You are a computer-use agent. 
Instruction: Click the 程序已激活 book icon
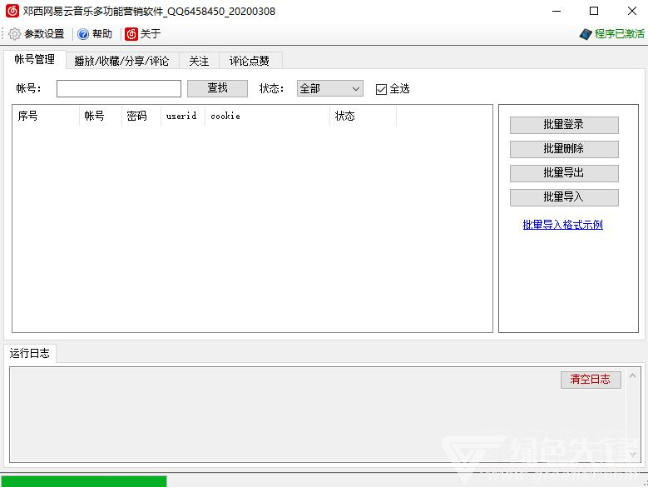click(x=586, y=34)
